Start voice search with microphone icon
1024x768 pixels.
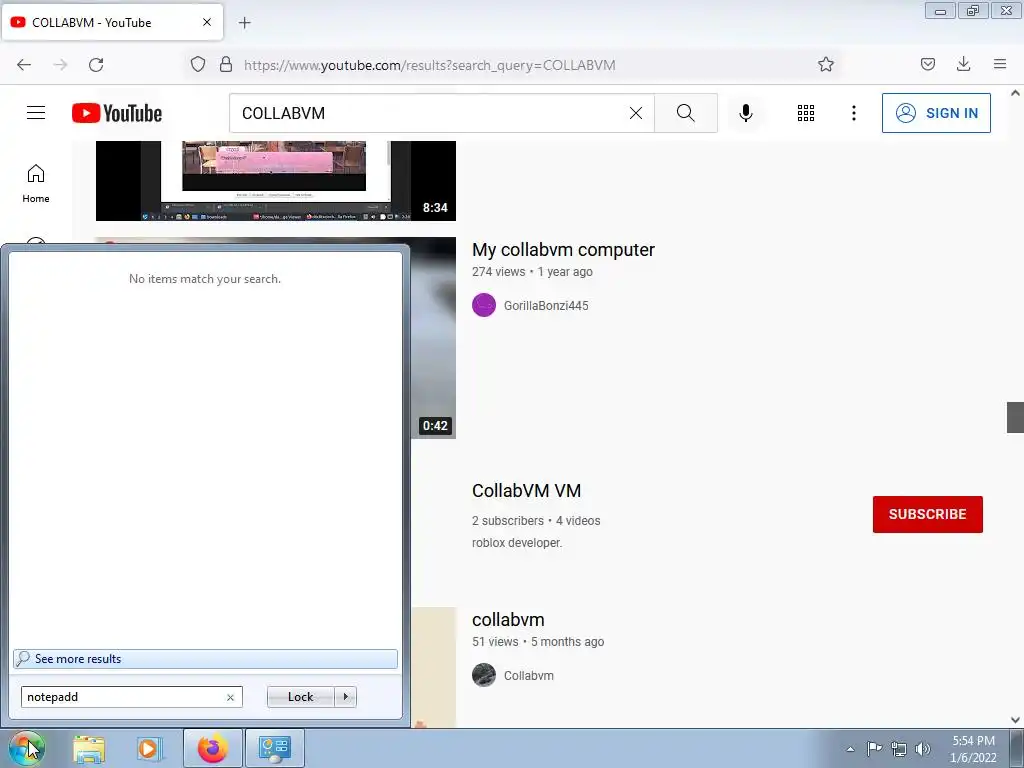[x=746, y=113]
